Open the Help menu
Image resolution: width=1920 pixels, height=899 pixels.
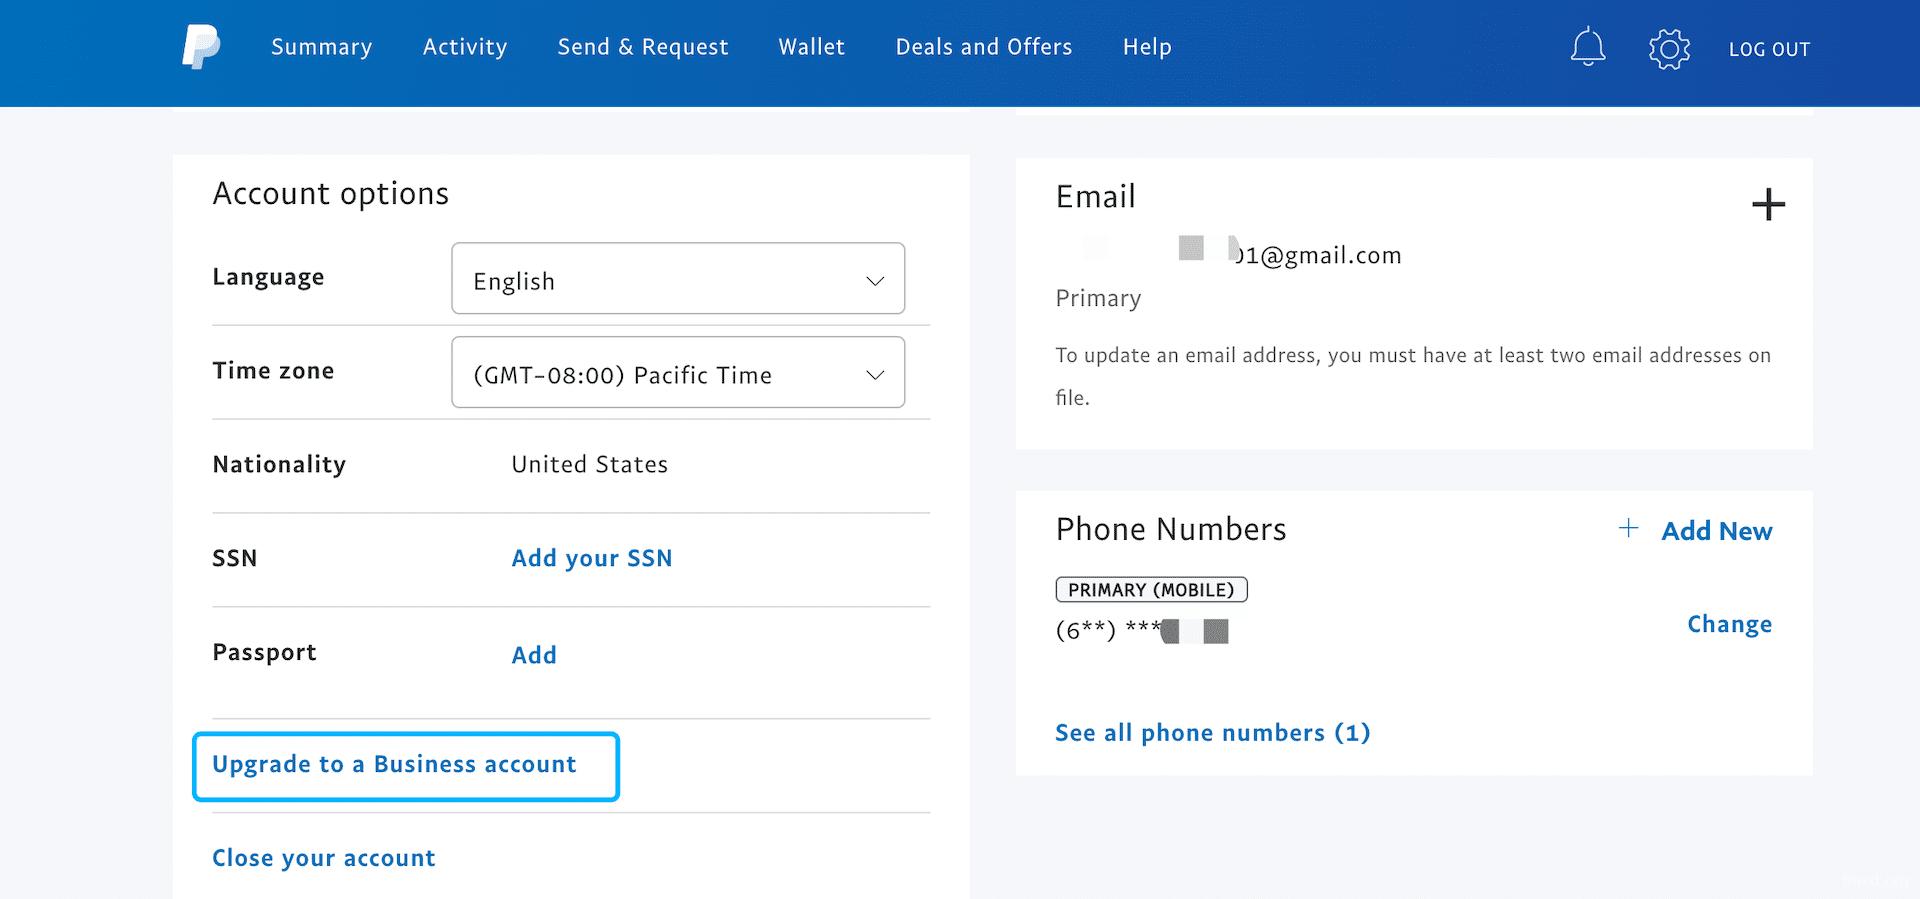[1147, 47]
